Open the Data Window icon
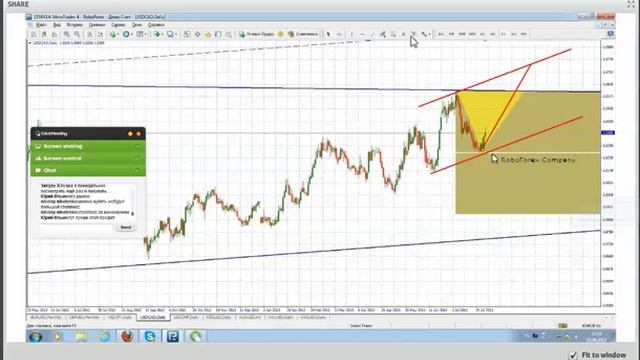Image resolution: width=640 pixels, height=360 pixels. (x=197, y=34)
